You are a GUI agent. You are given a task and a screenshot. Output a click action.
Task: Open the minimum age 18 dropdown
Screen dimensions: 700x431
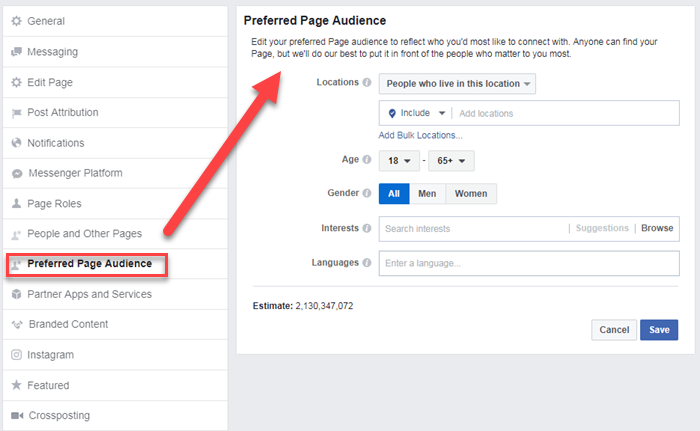(x=399, y=161)
